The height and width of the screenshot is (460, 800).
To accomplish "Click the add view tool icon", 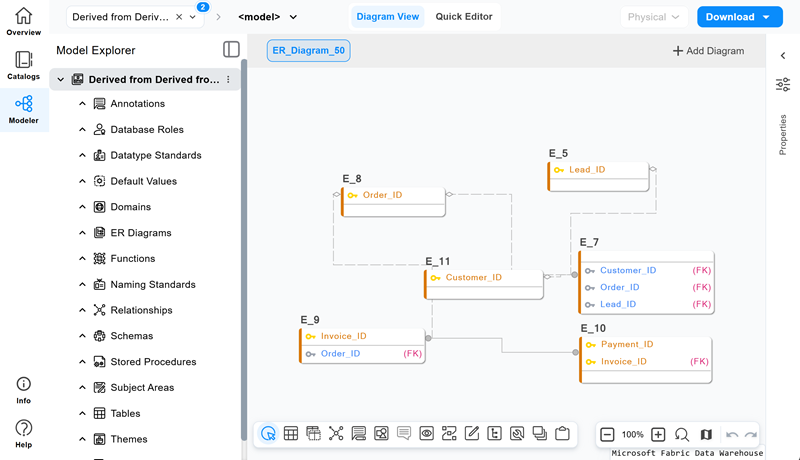I will point(313,433).
